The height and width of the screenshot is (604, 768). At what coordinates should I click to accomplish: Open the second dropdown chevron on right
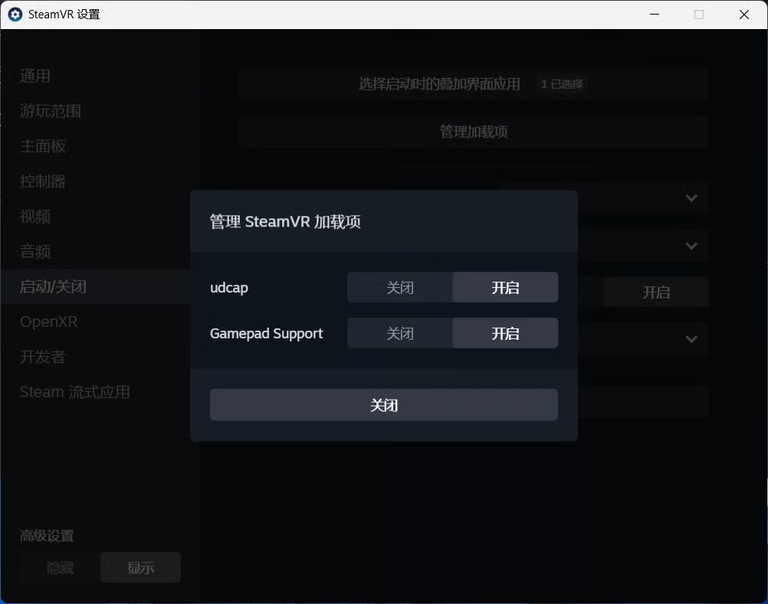coord(691,246)
